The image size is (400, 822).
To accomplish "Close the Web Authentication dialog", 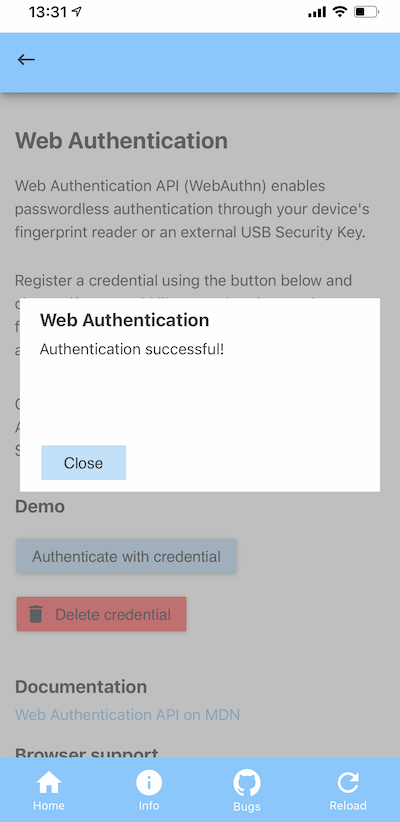I will [83, 462].
